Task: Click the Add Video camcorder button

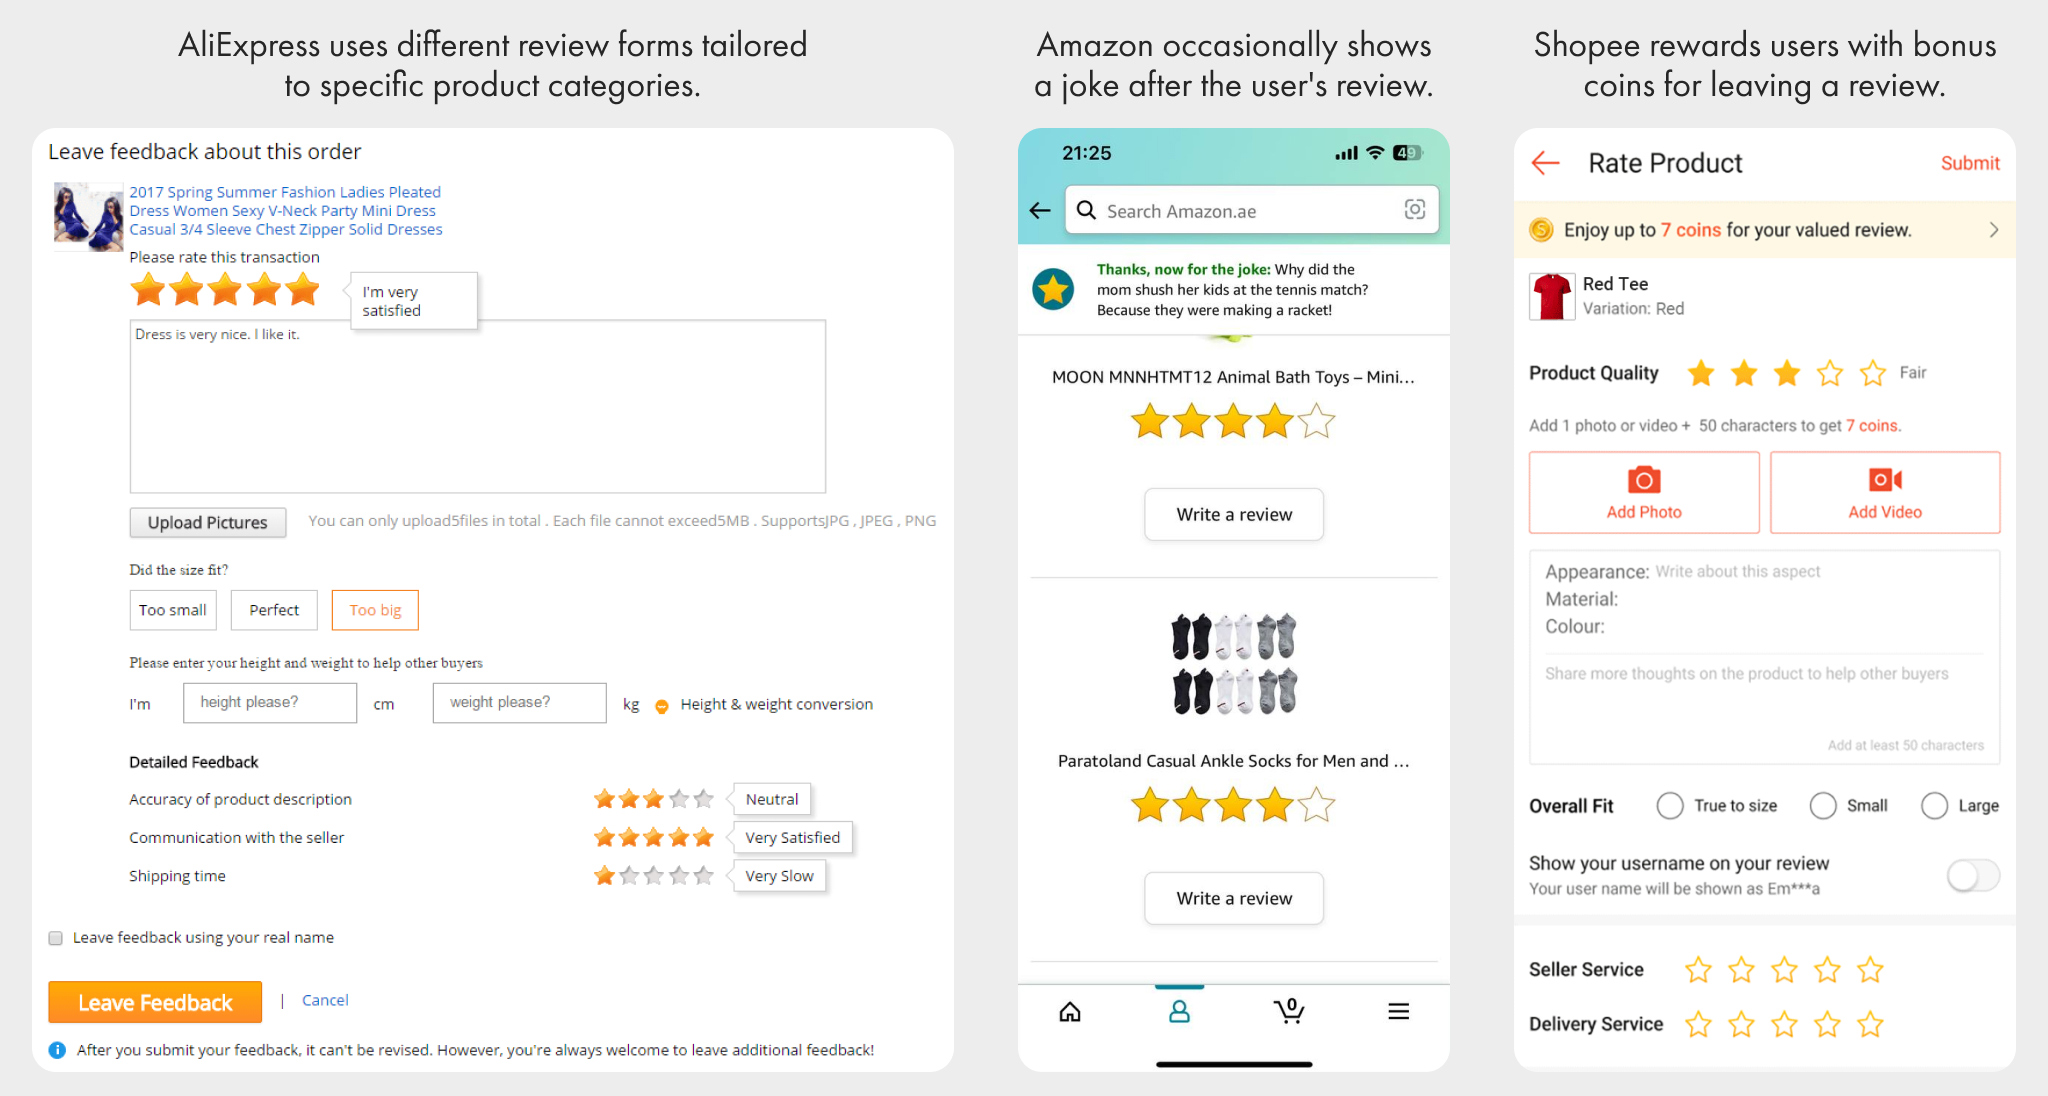Action: point(1885,492)
